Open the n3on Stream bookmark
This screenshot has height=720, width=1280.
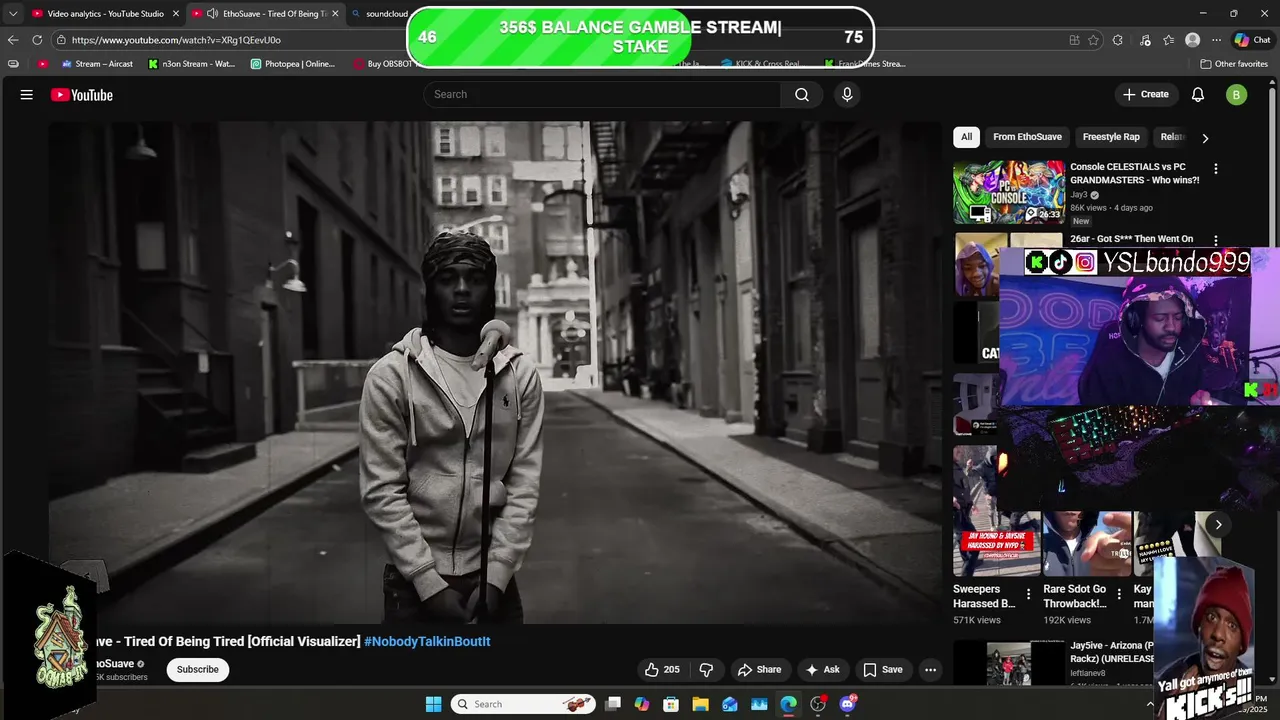191,64
